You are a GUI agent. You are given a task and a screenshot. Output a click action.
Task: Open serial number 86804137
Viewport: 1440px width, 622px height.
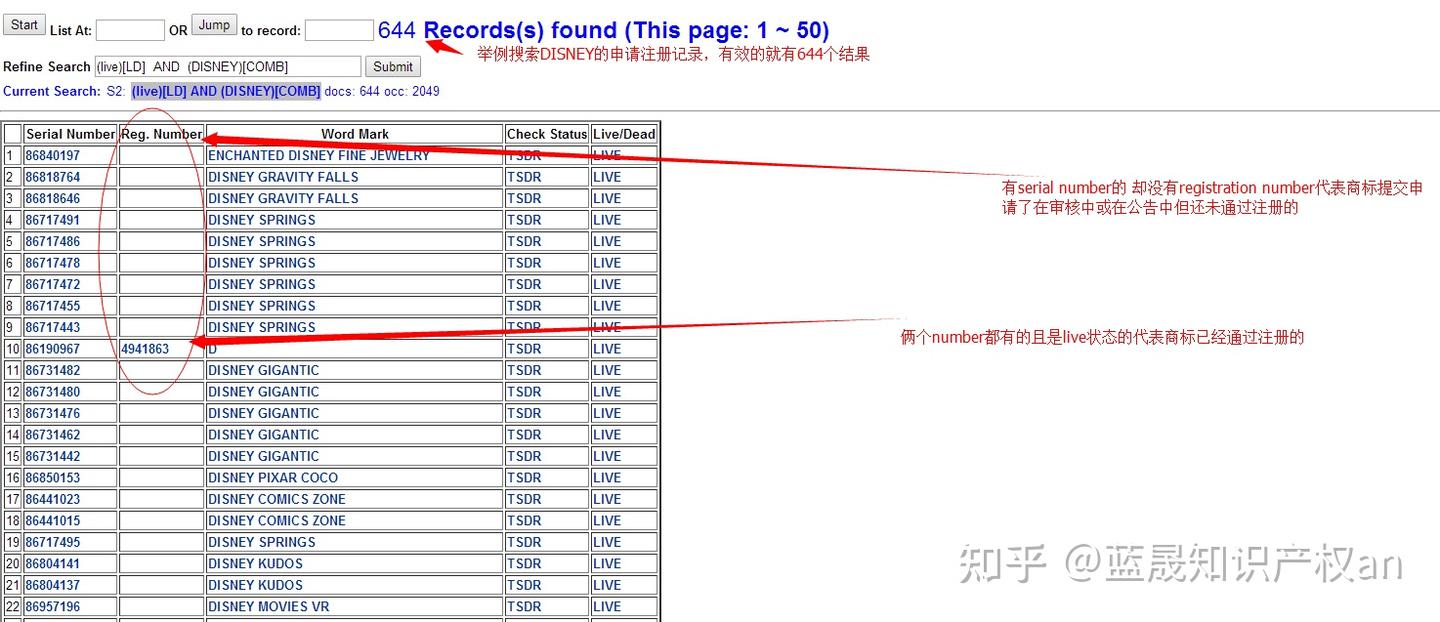tap(53, 585)
